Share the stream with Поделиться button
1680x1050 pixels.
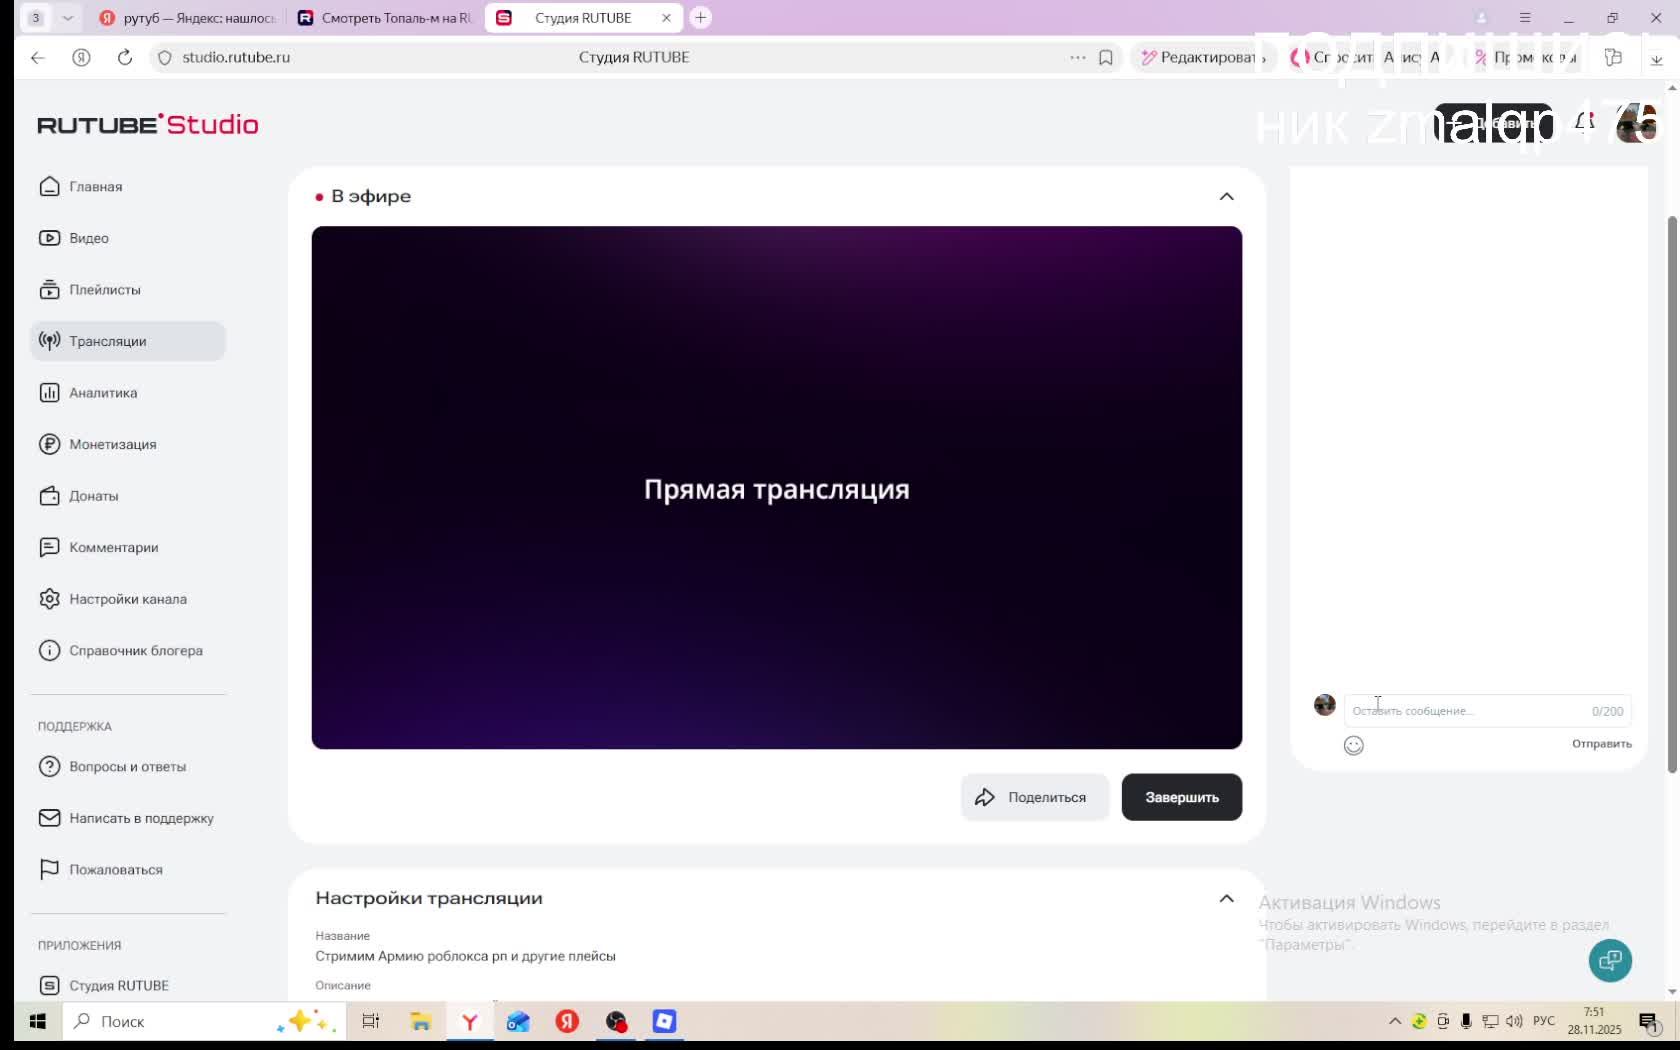[x=1034, y=797]
